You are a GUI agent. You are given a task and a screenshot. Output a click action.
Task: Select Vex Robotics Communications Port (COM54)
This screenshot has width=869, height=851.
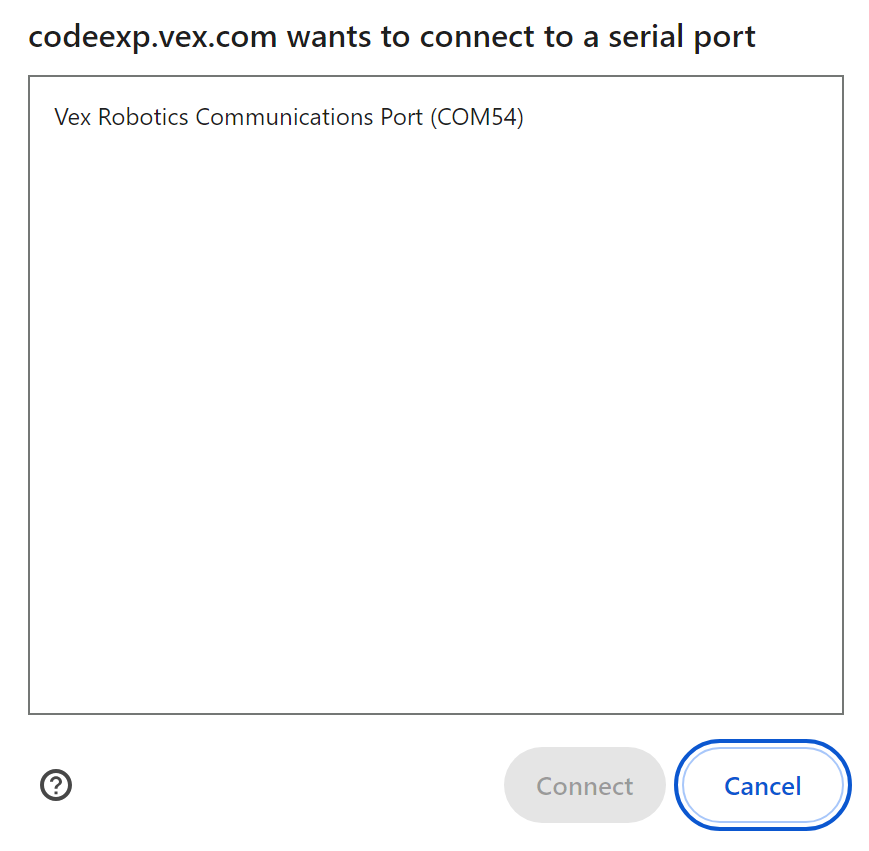click(x=290, y=117)
